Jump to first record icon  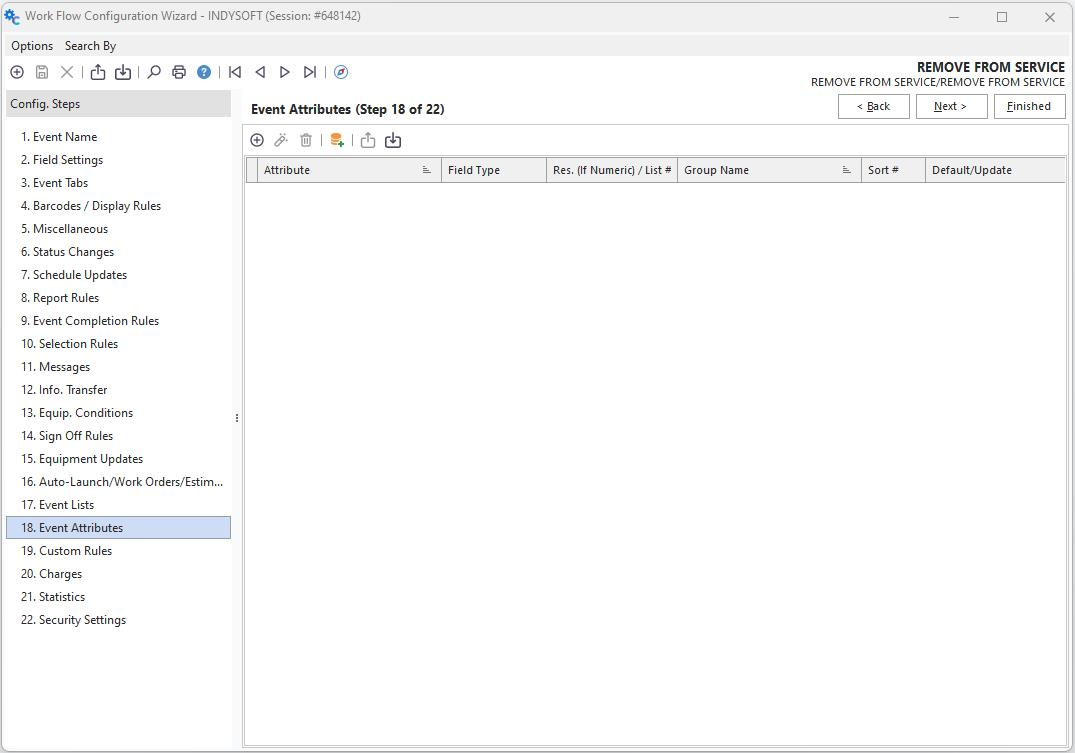point(235,72)
